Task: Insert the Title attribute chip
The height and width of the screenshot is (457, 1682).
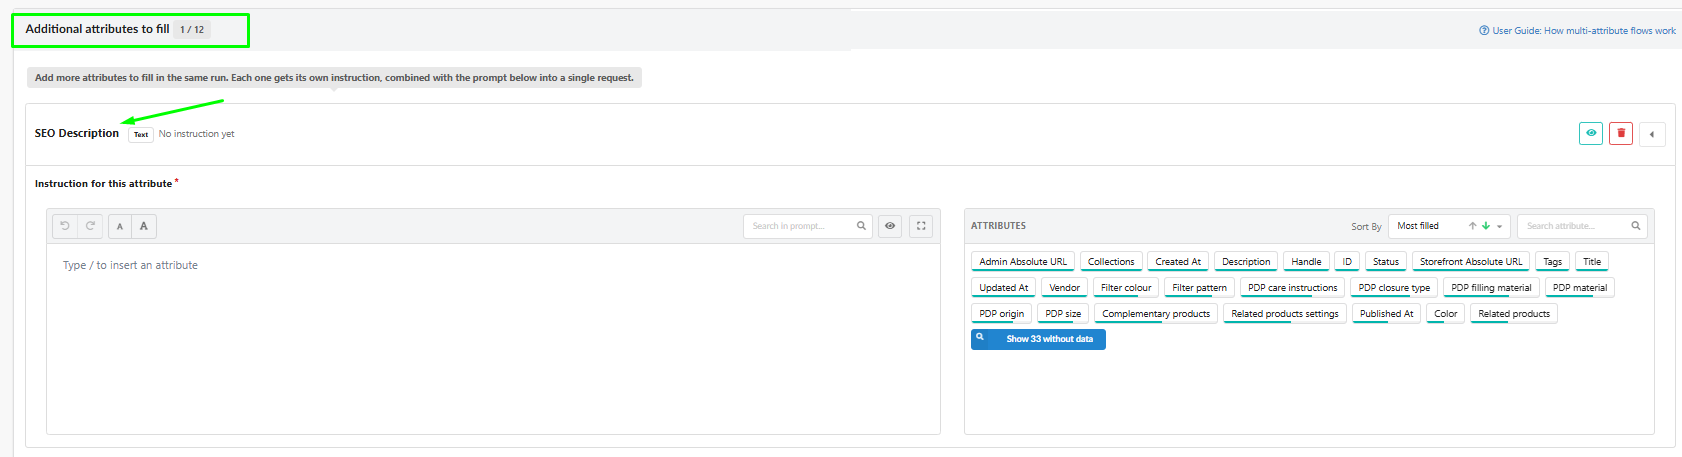Action: click(1592, 261)
